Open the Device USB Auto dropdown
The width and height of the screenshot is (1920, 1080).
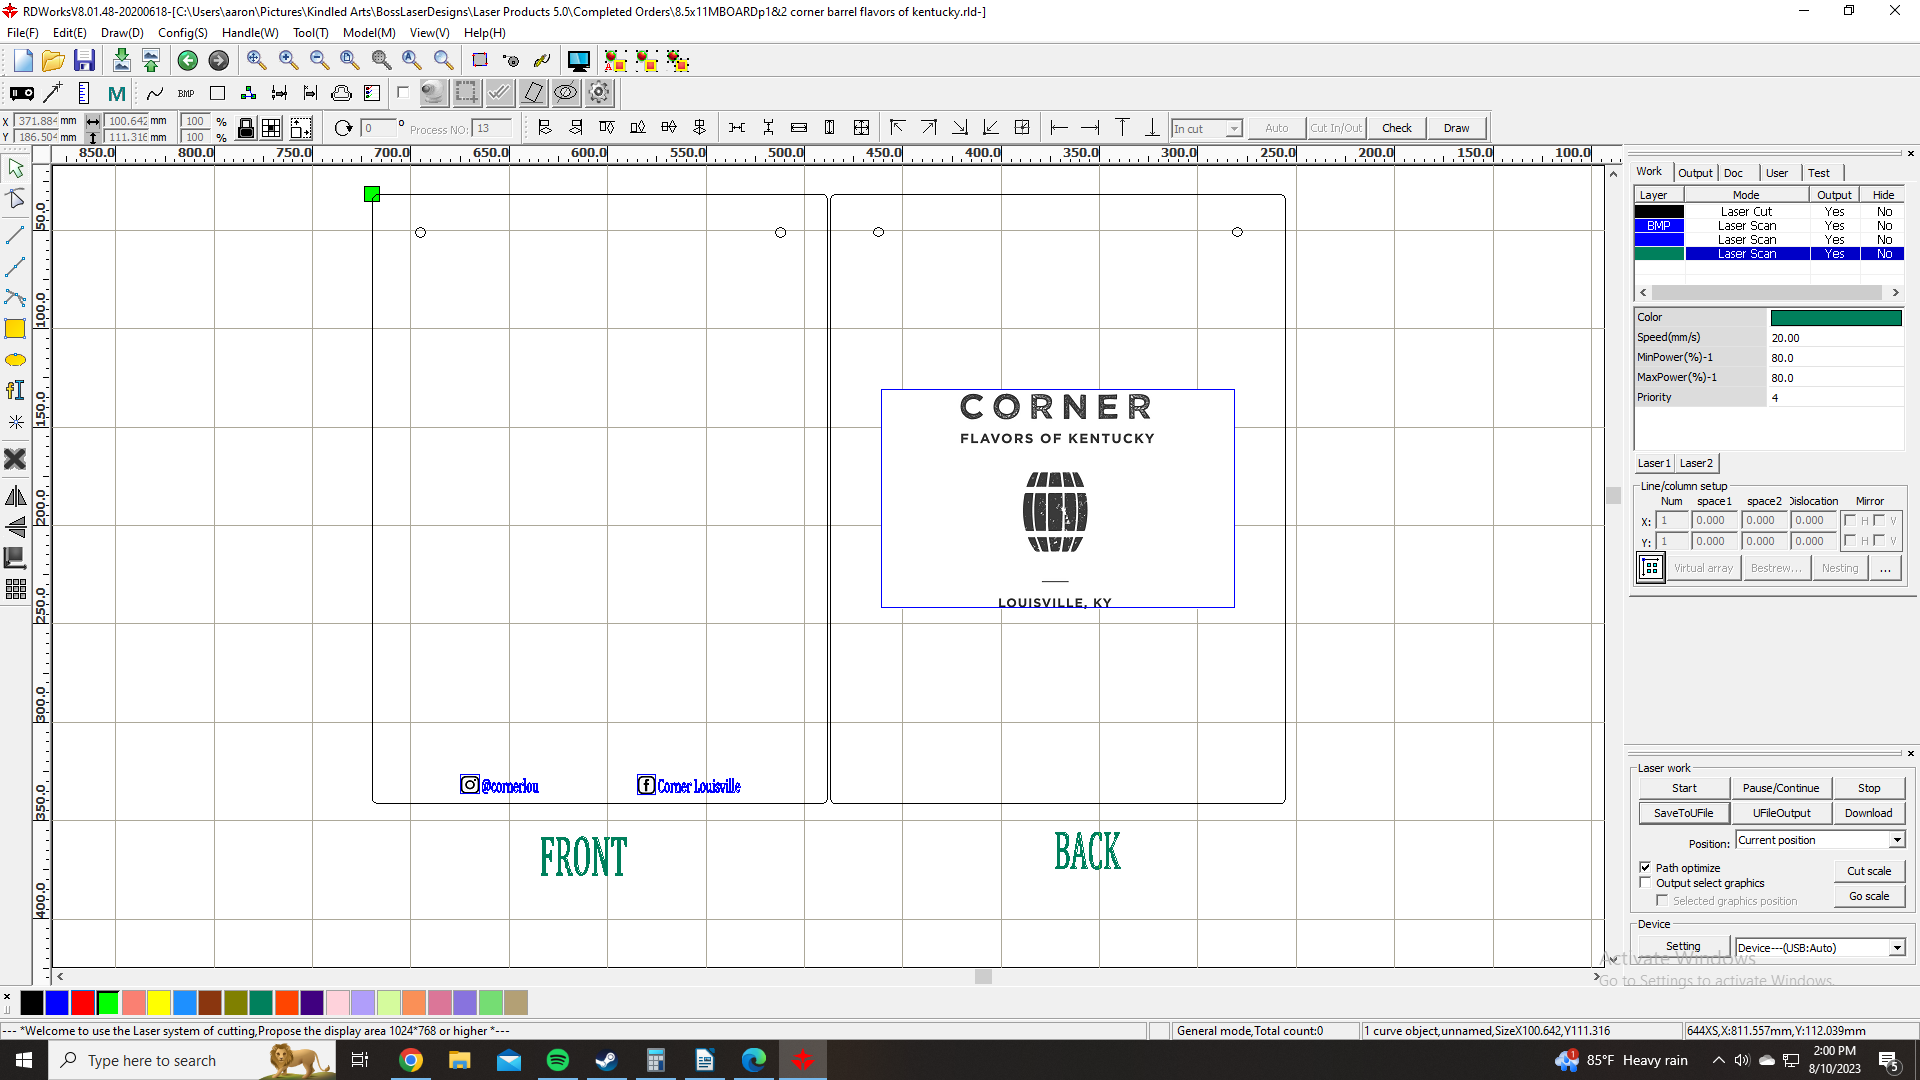(1896, 948)
